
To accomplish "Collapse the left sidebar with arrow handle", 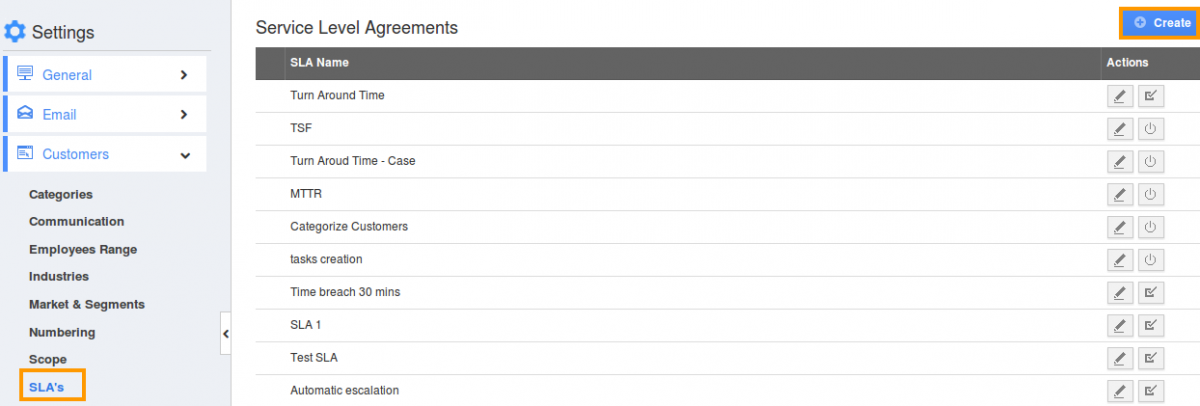I will tap(226, 334).
